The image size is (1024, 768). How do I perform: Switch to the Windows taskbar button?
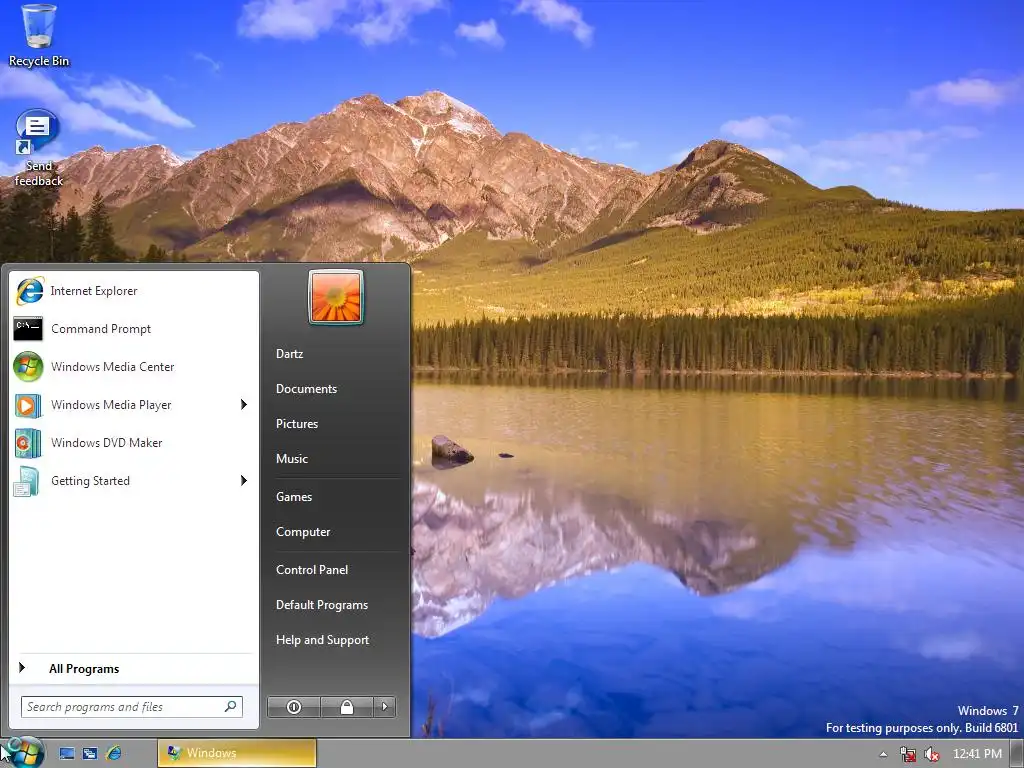pos(237,753)
